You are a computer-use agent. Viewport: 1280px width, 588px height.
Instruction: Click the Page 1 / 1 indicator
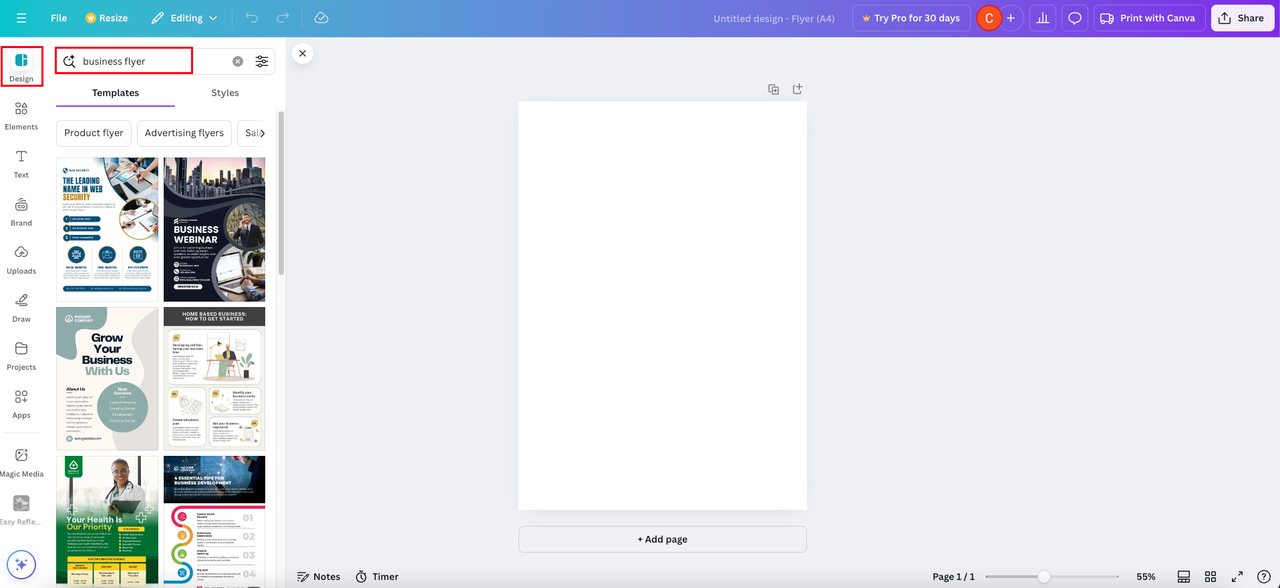953,577
